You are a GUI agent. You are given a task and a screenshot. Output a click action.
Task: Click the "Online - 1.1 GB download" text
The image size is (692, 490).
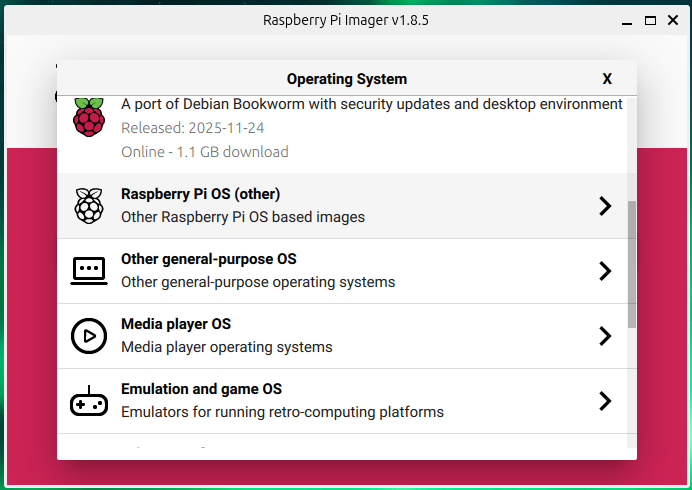(x=204, y=152)
